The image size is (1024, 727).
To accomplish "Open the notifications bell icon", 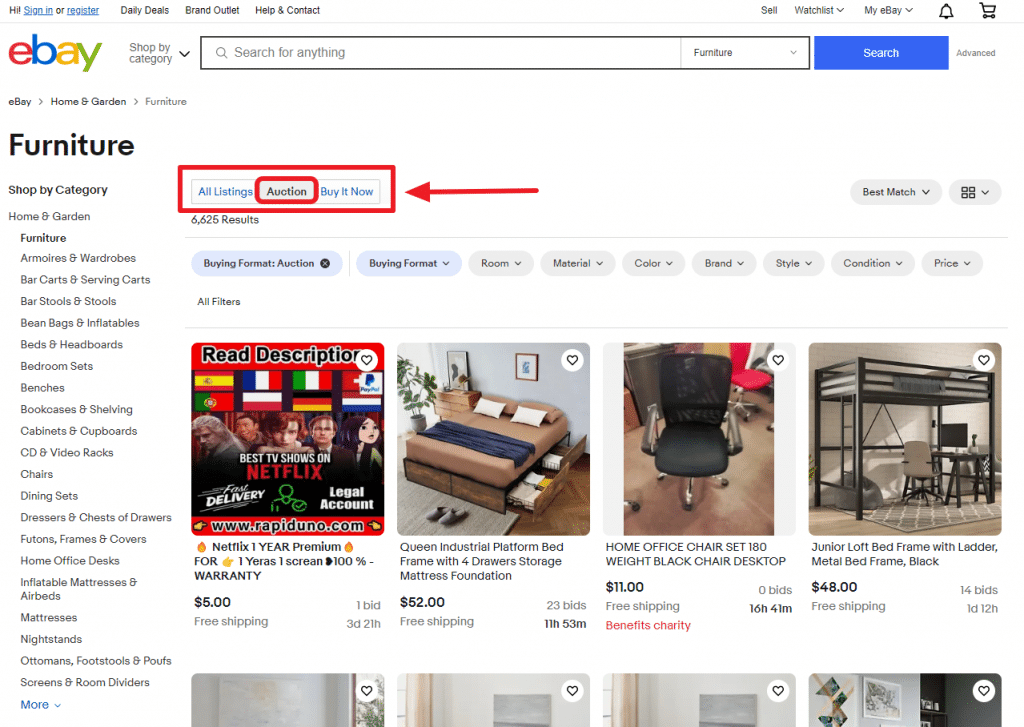I will 946,11.
